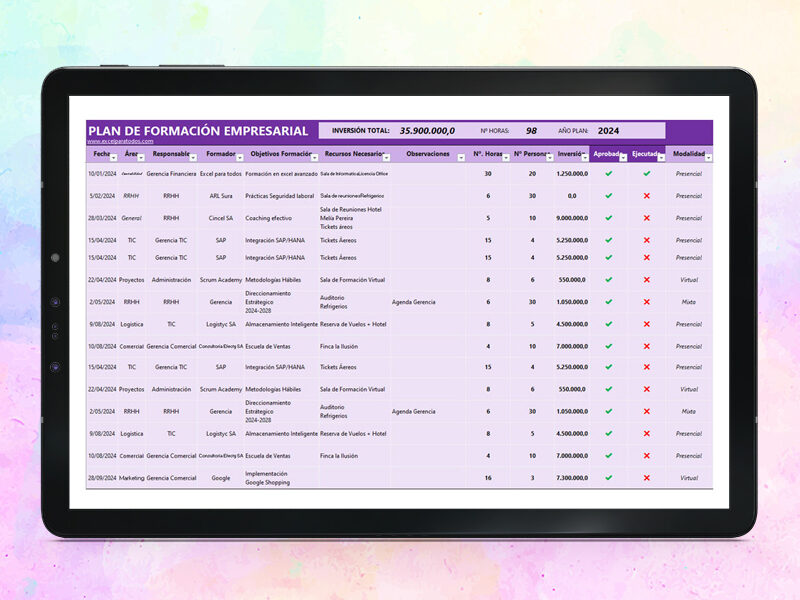Select the 'General' Área cell
800x600 pixels.
[x=132, y=218]
